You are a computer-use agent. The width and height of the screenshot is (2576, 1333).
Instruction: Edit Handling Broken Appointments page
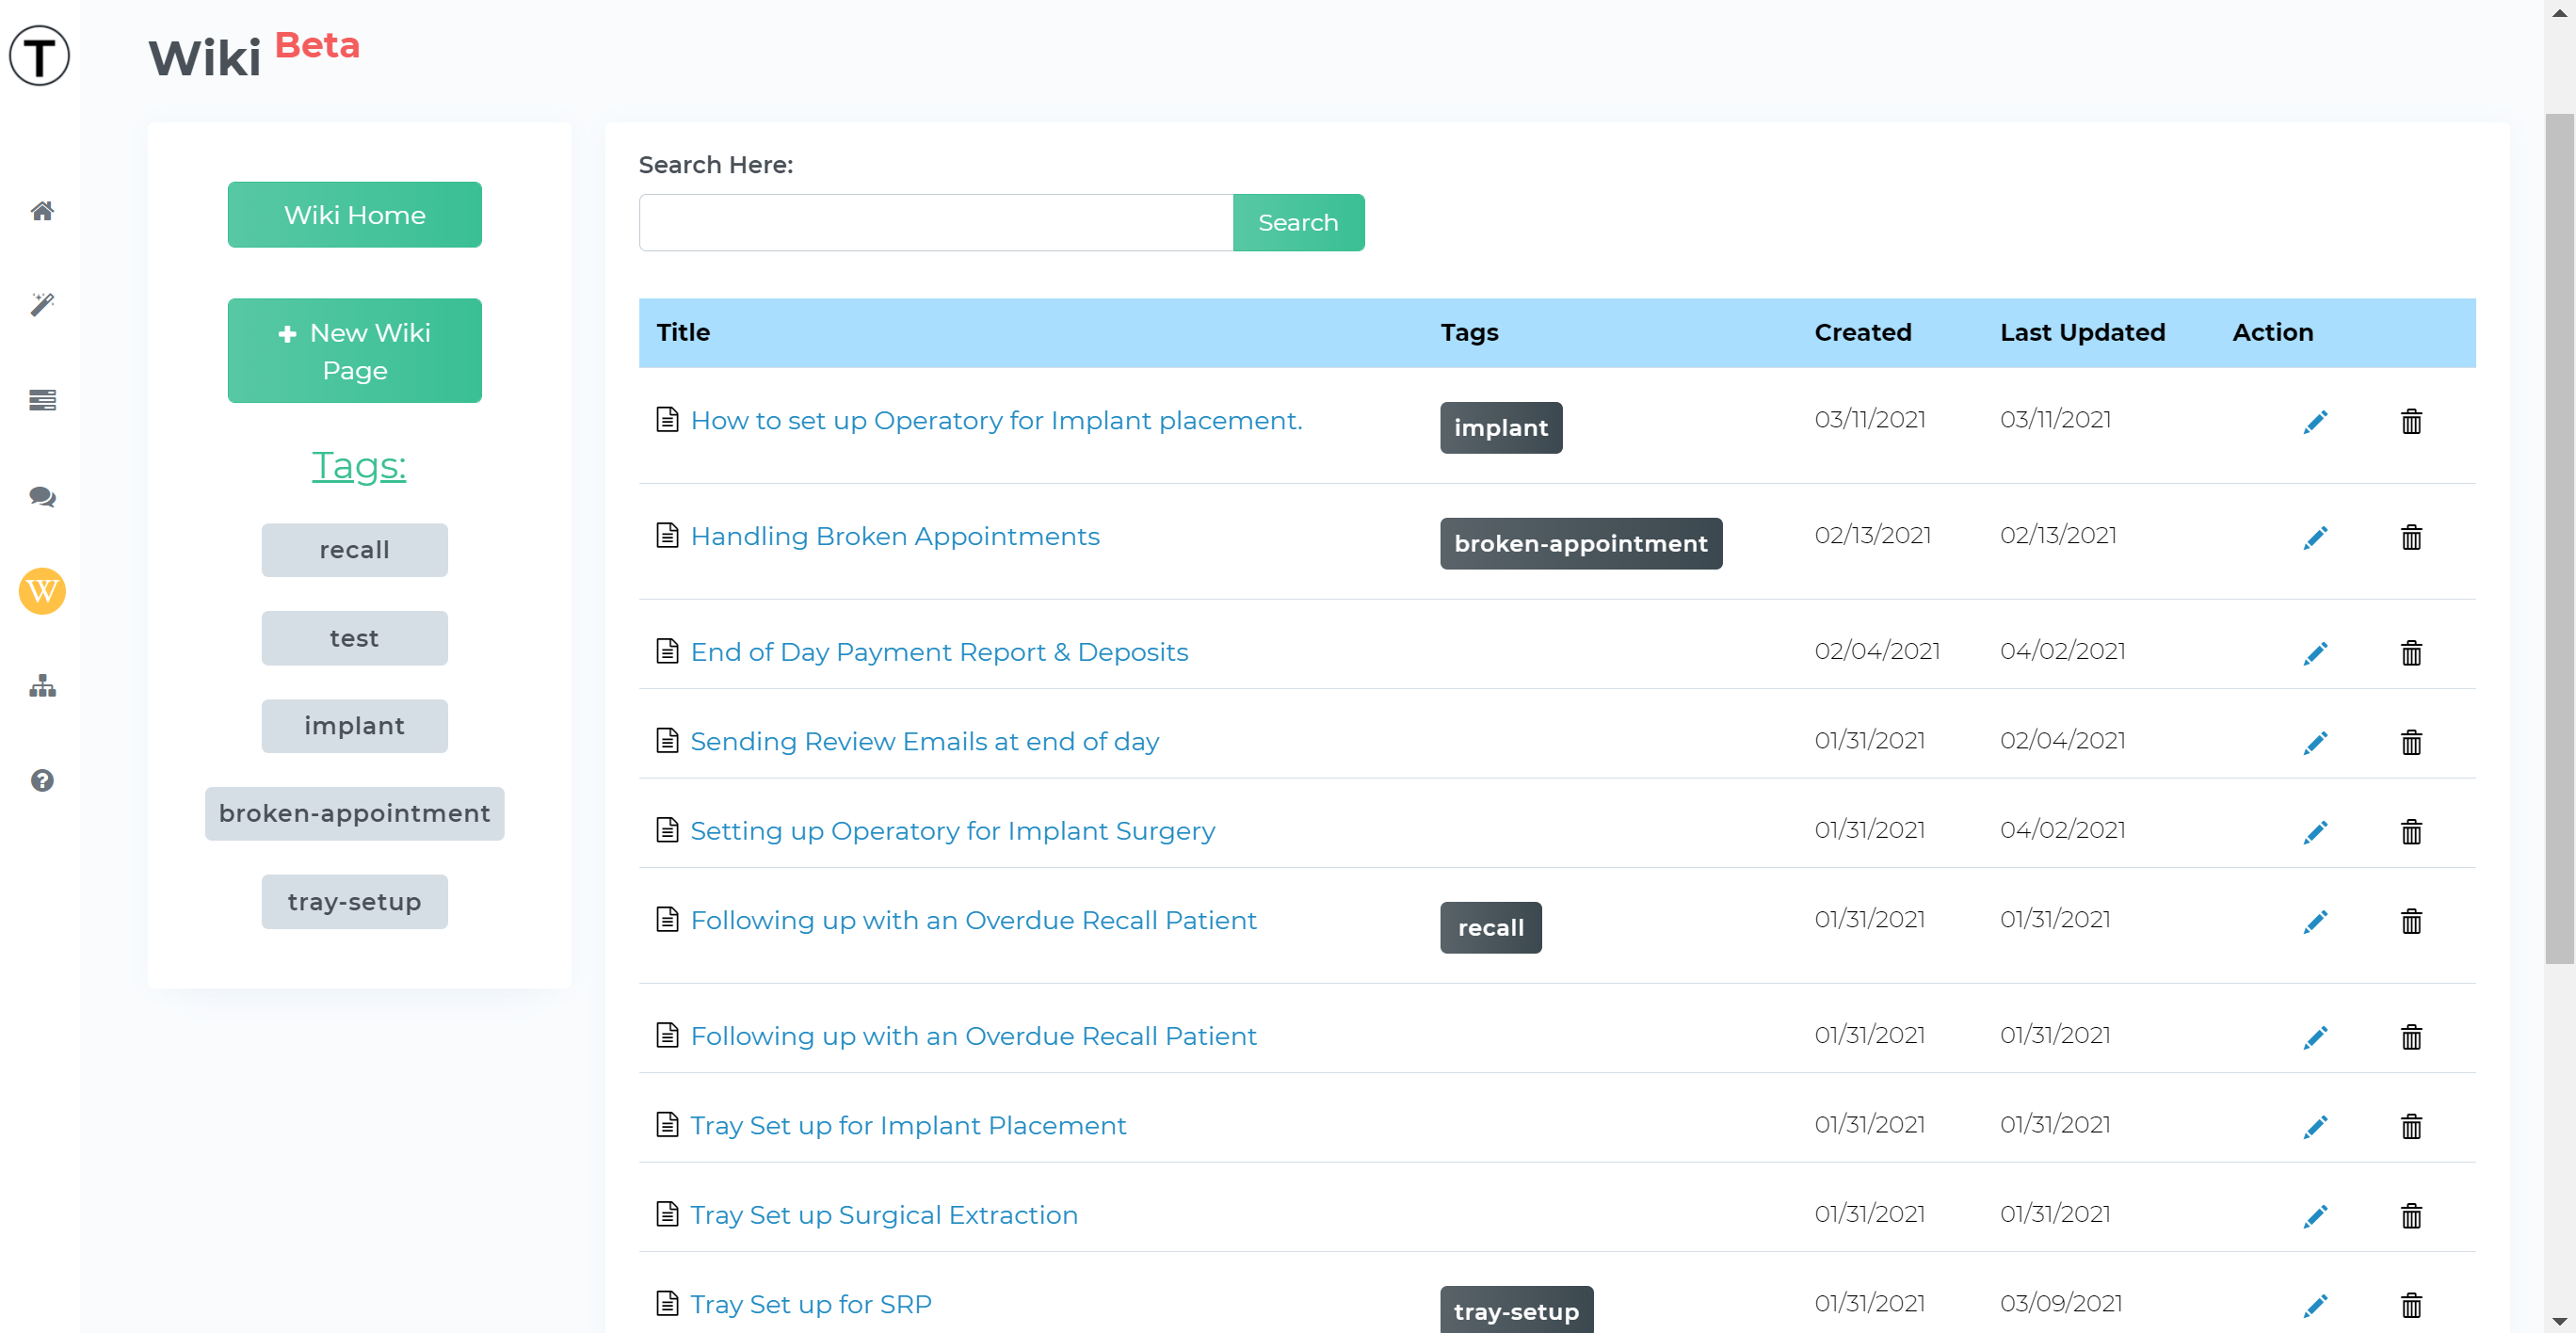click(2315, 538)
